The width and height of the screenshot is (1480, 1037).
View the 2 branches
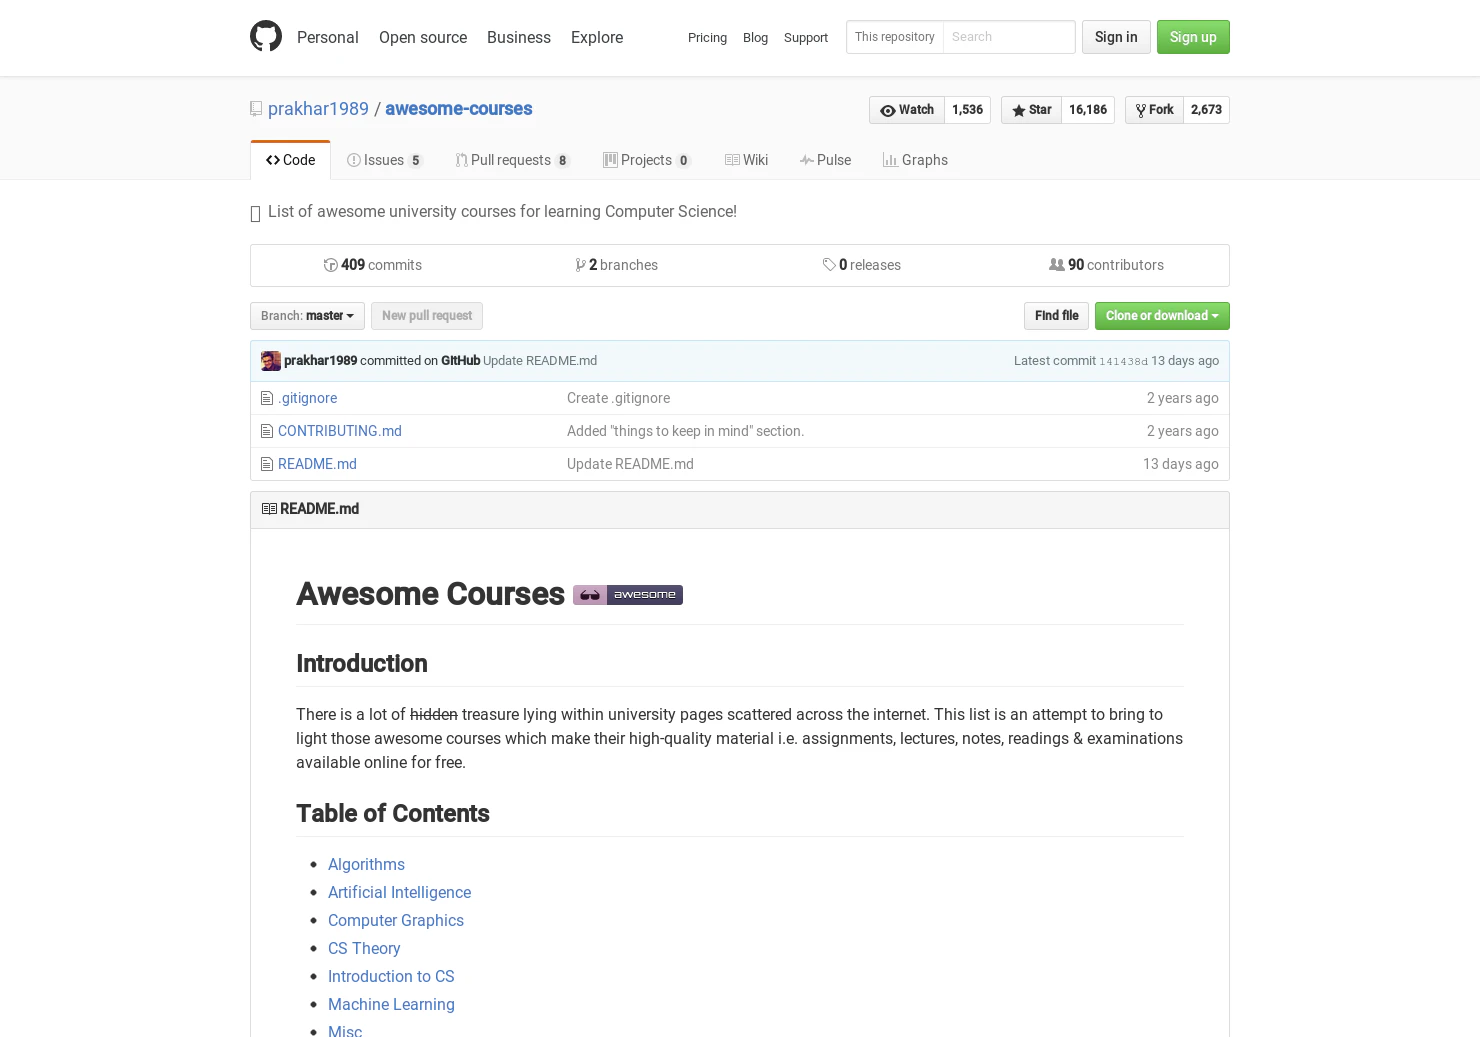(x=617, y=265)
